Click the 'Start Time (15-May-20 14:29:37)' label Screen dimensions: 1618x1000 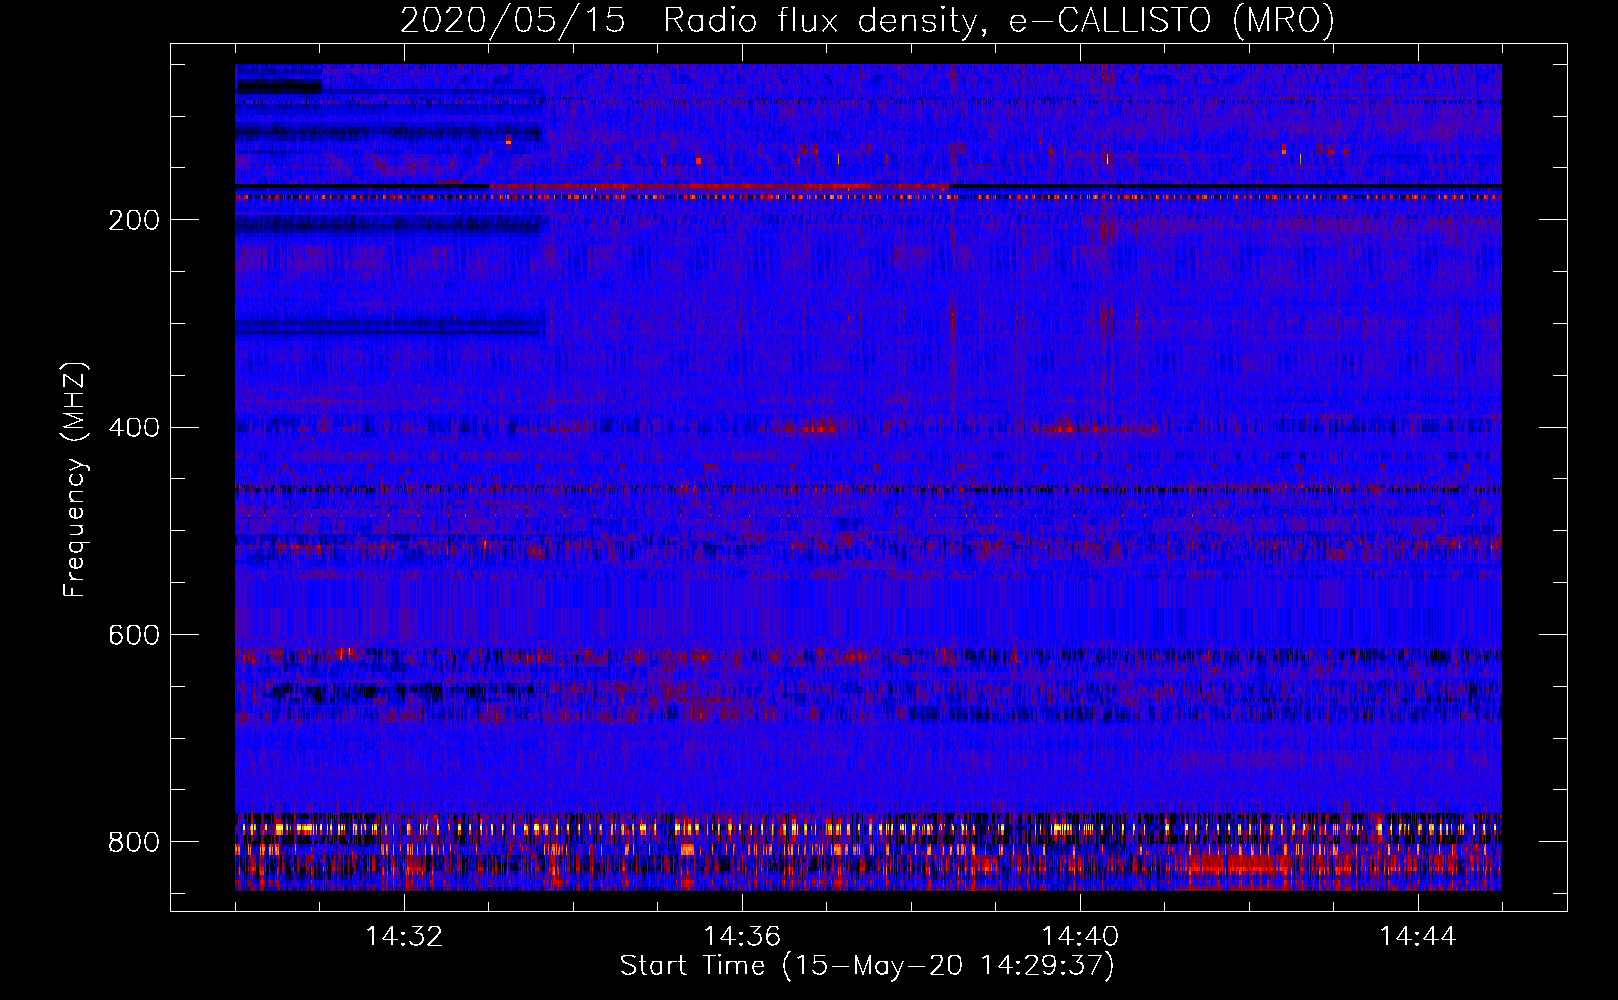[867, 966]
